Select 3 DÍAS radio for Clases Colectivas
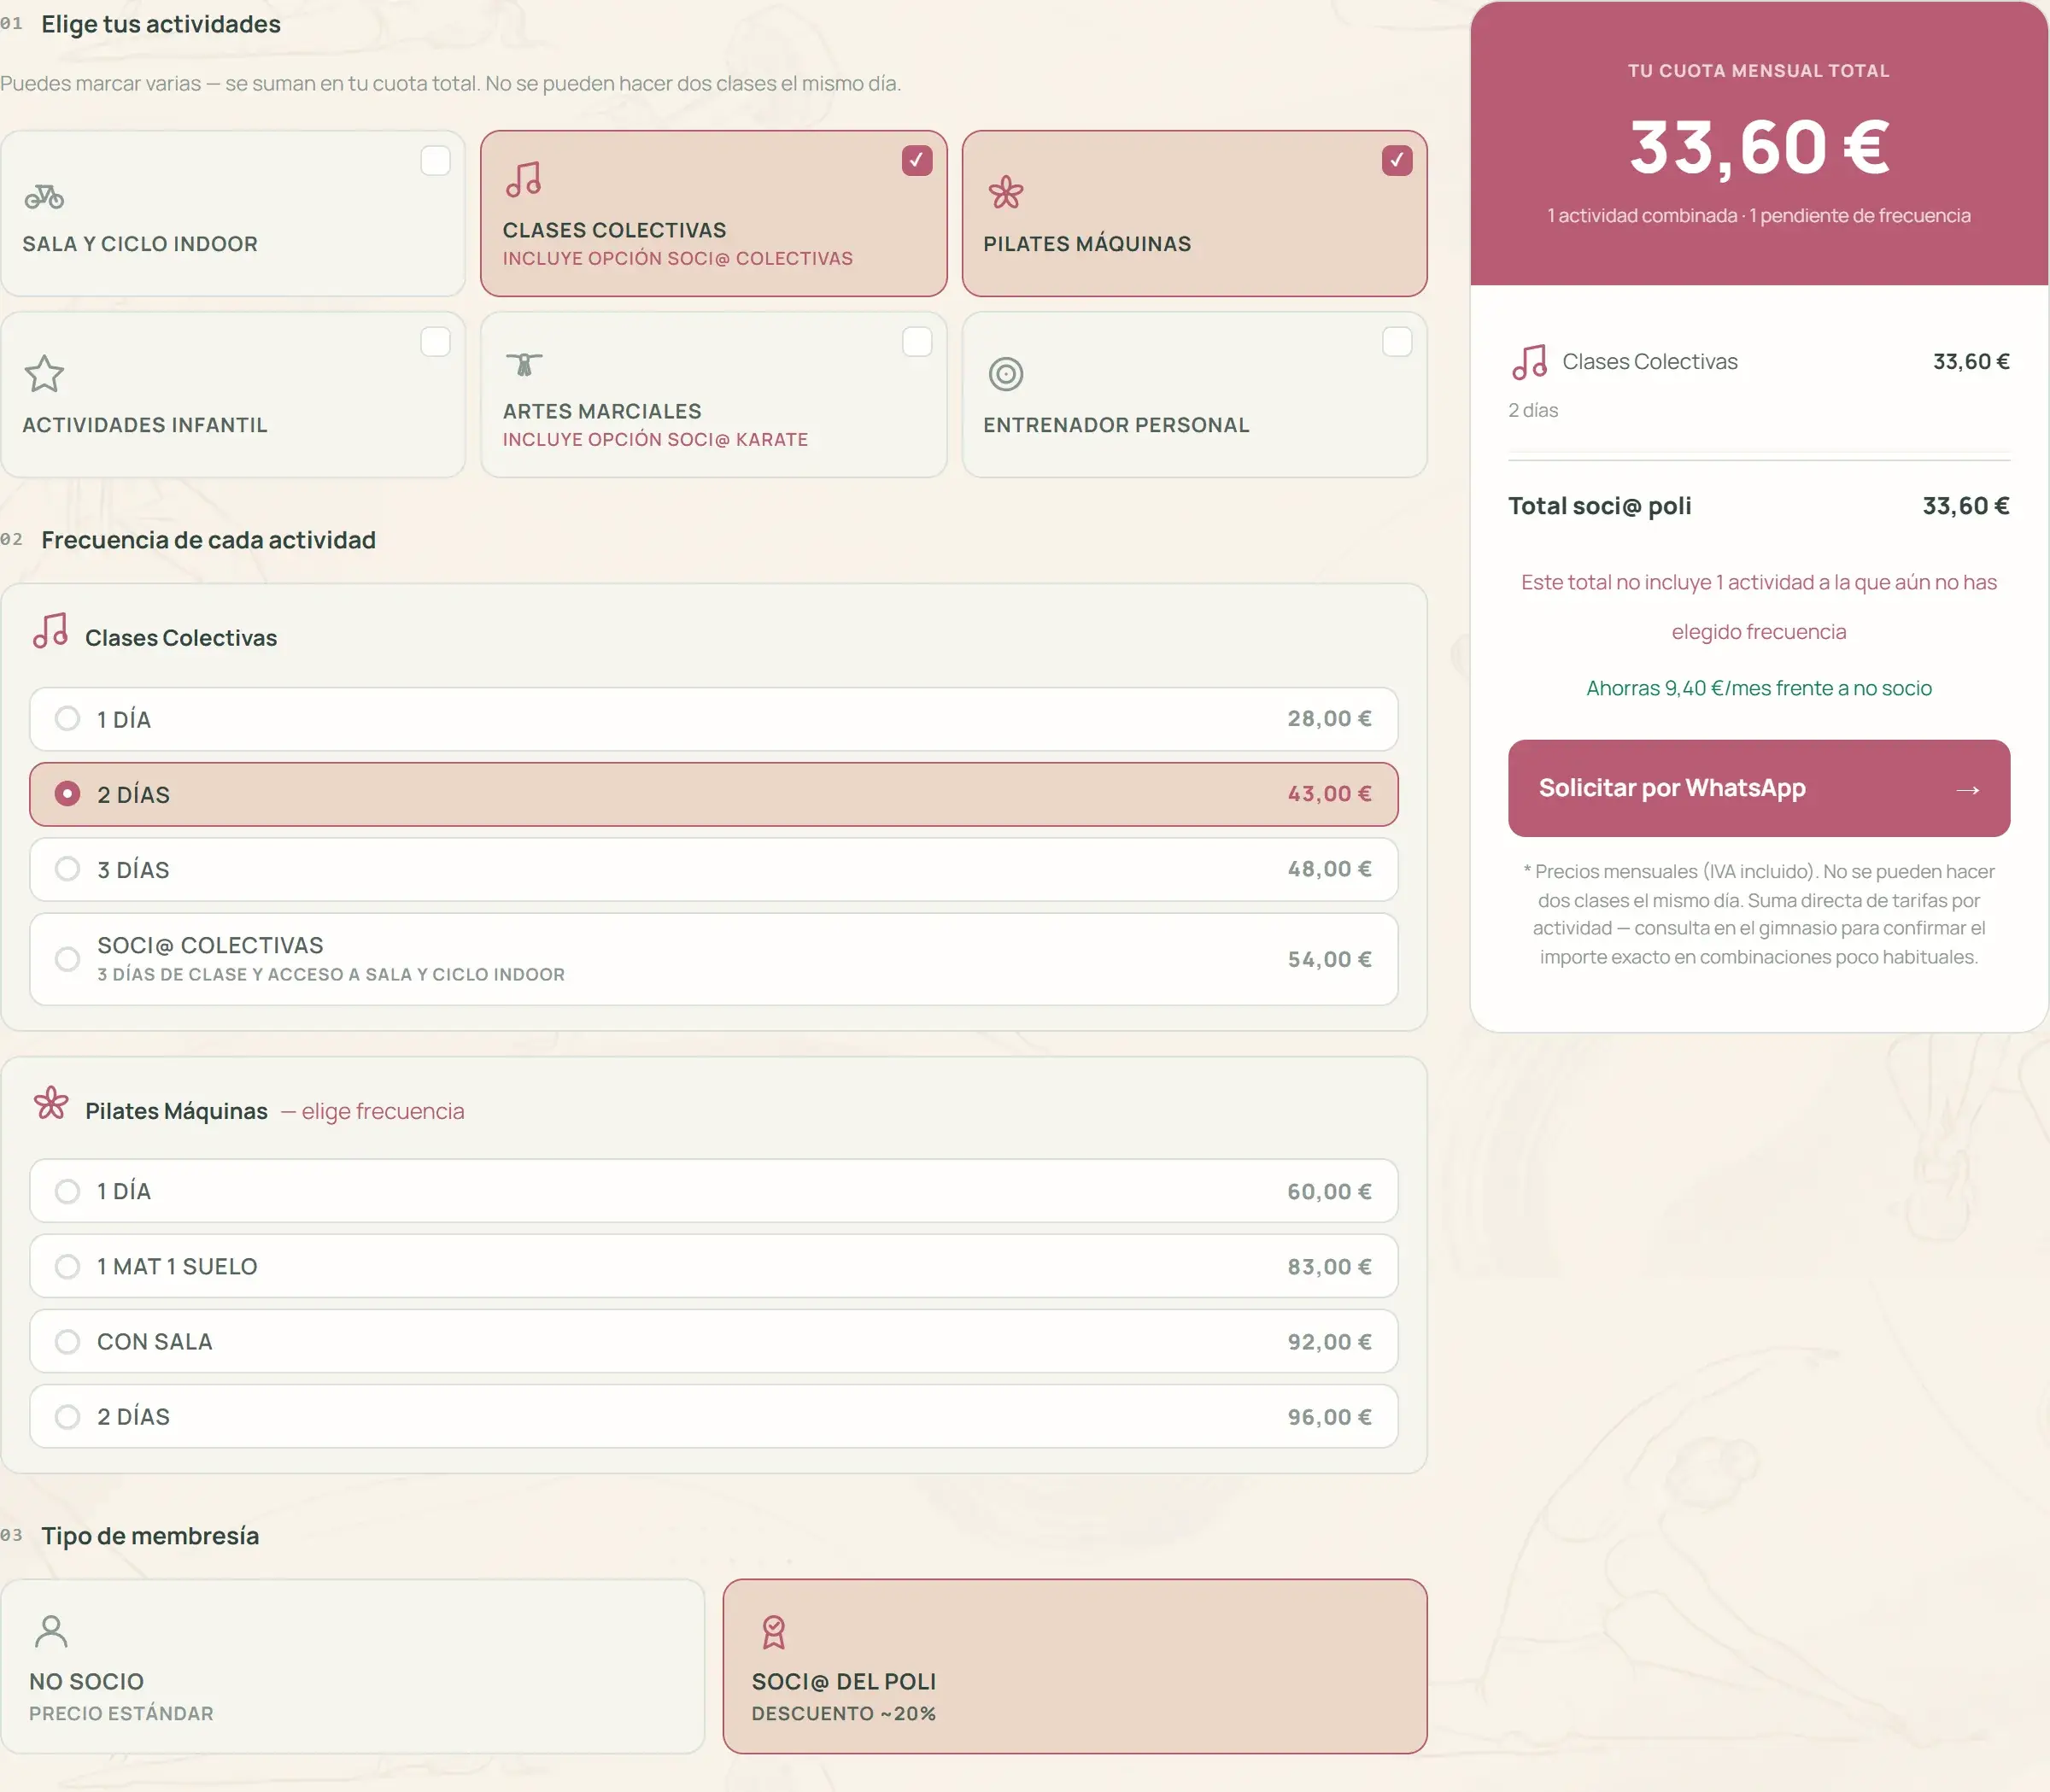2050x1792 pixels. coord(67,868)
